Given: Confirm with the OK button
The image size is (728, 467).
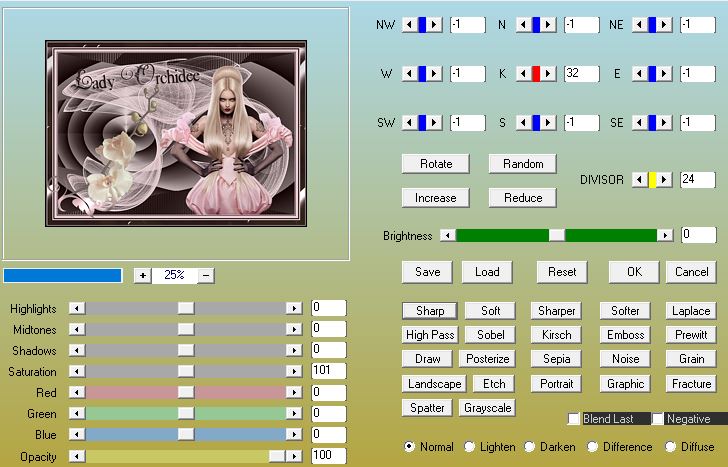Looking at the screenshot, I should tap(634, 272).
